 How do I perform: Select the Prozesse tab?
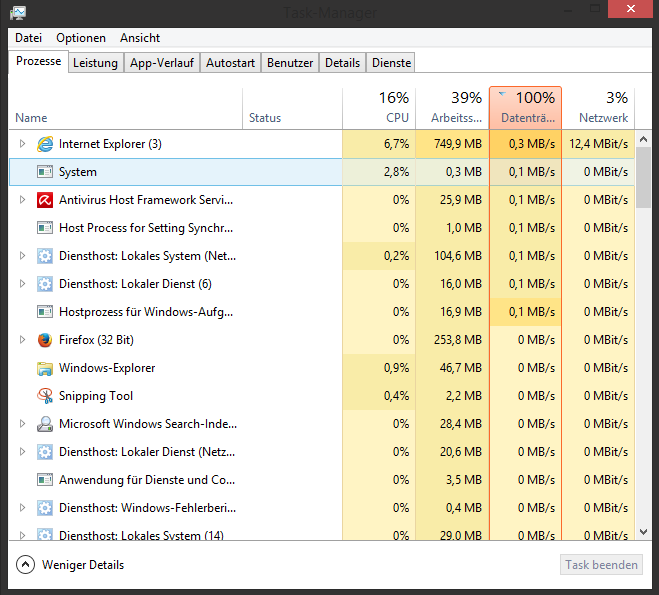coord(38,61)
